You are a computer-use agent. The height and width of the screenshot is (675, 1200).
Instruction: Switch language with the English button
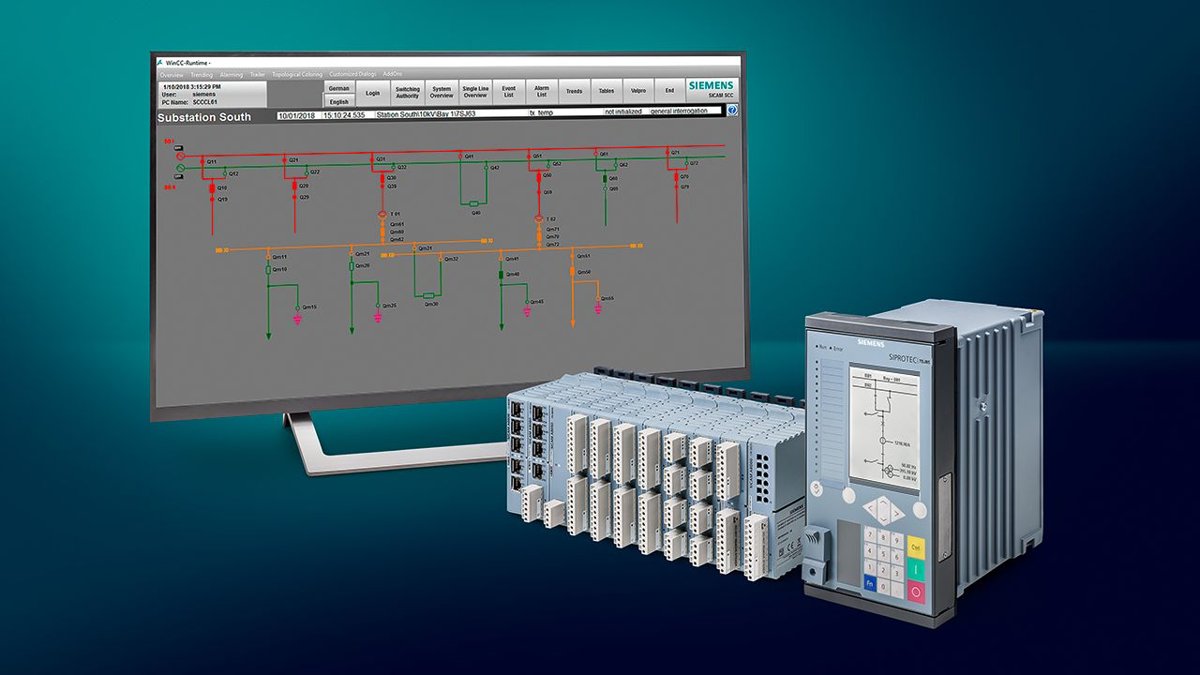[x=339, y=101]
